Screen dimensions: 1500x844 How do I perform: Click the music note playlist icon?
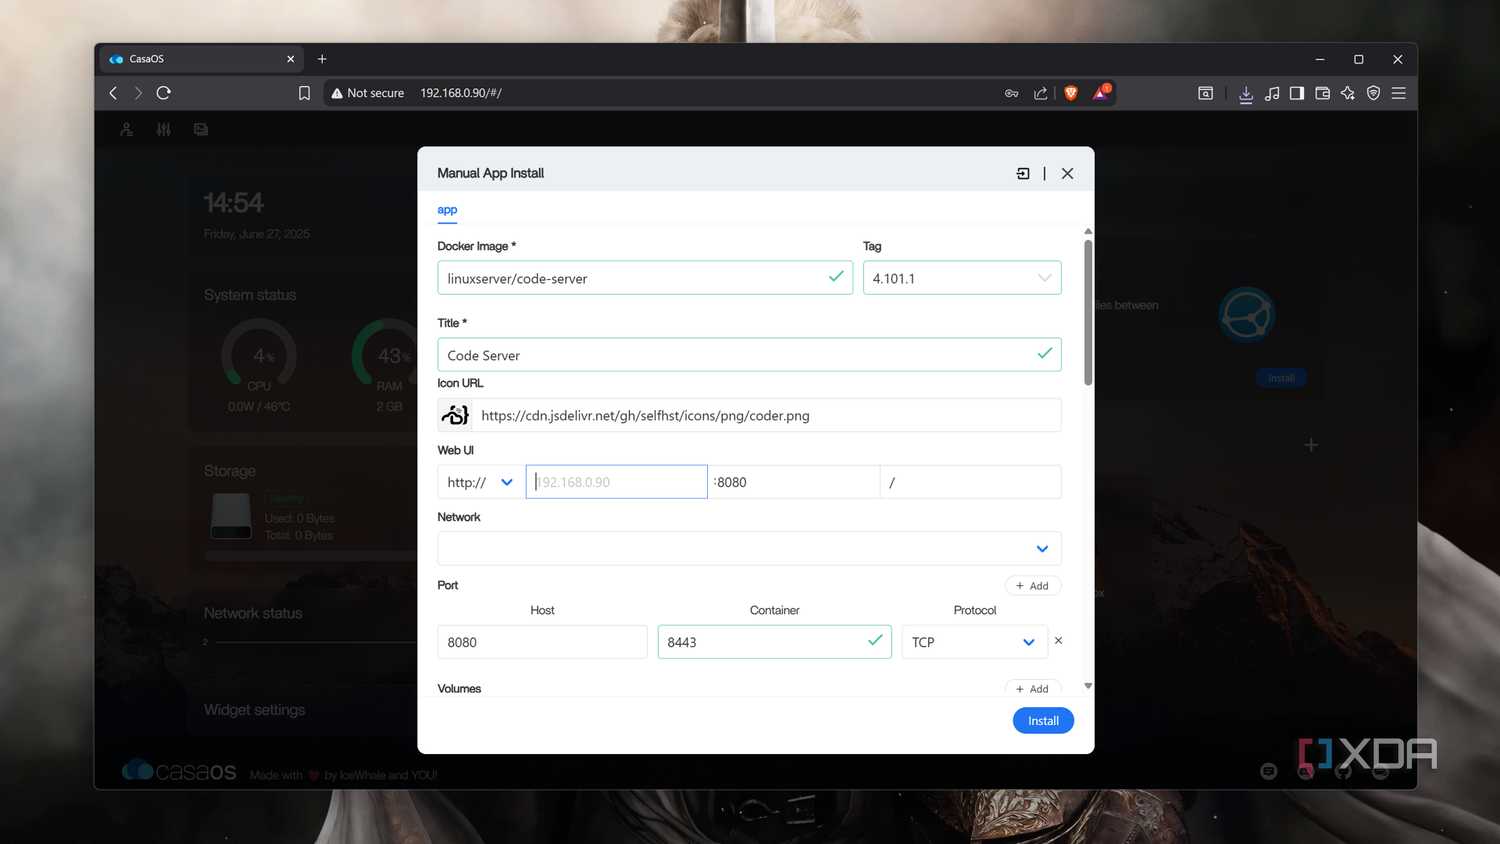coord(1272,93)
